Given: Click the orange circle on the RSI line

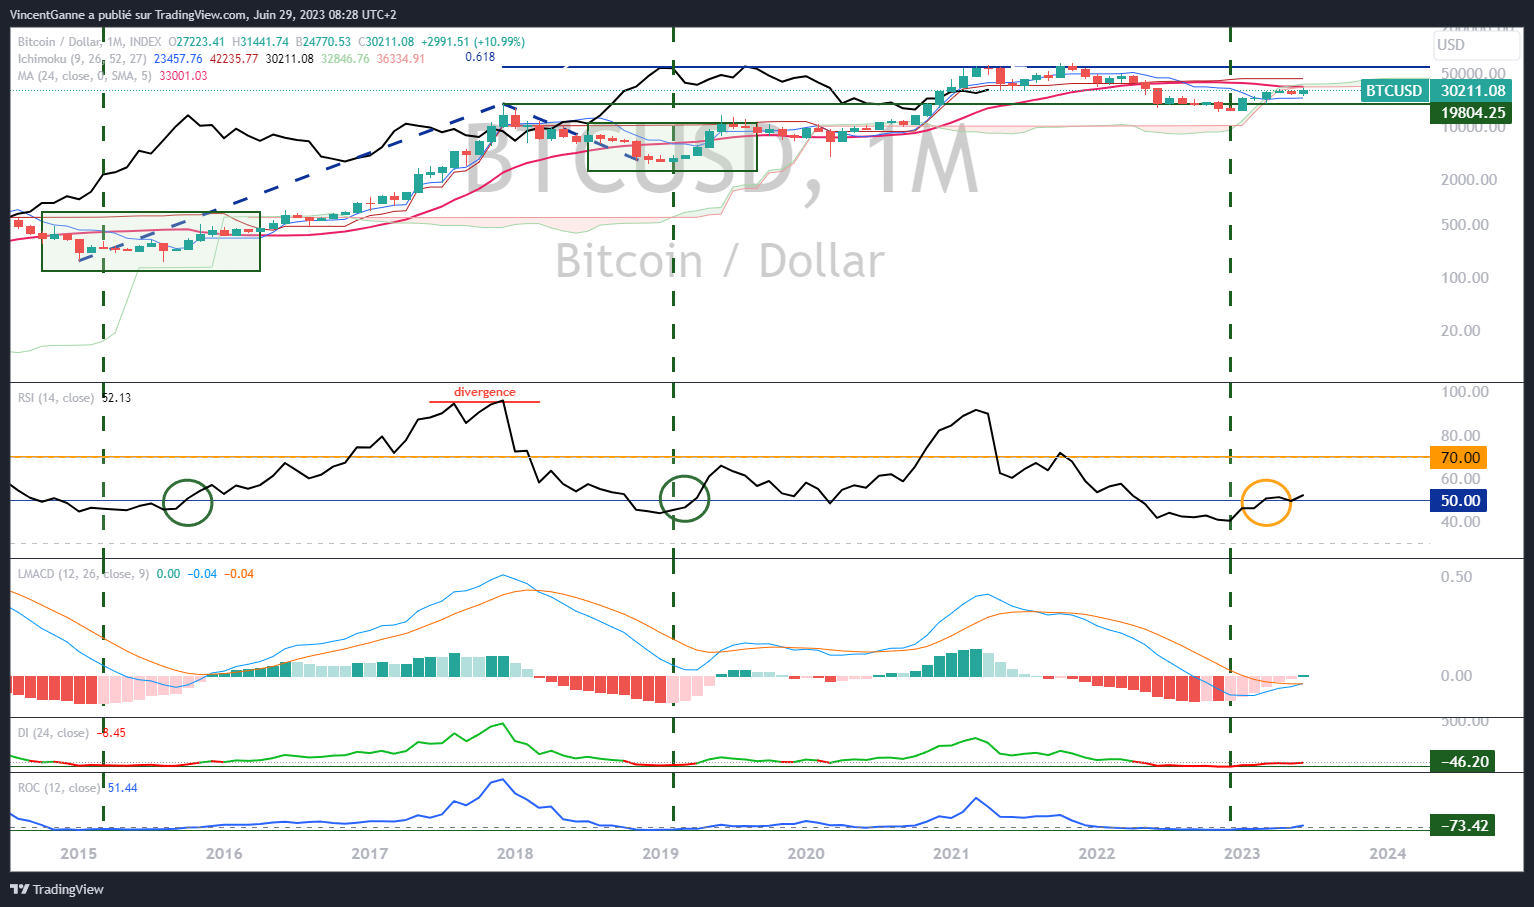Looking at the screenshot, I should coord(1266,503).
